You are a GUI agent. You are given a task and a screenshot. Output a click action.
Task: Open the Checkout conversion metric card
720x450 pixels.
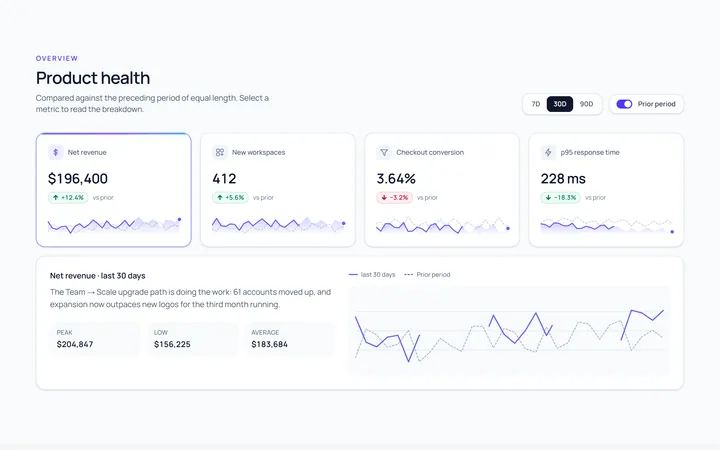tap(442, 190)
